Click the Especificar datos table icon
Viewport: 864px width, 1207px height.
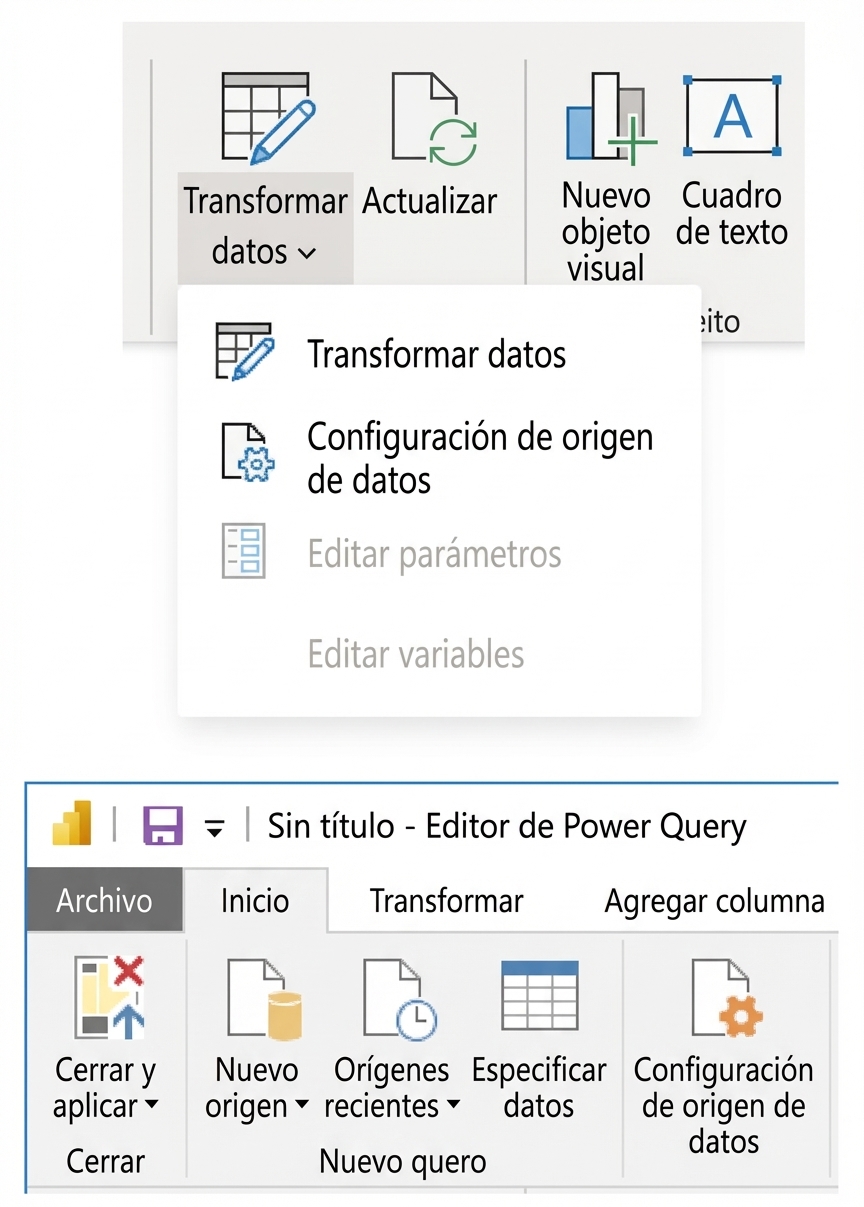tap(540, 998)
